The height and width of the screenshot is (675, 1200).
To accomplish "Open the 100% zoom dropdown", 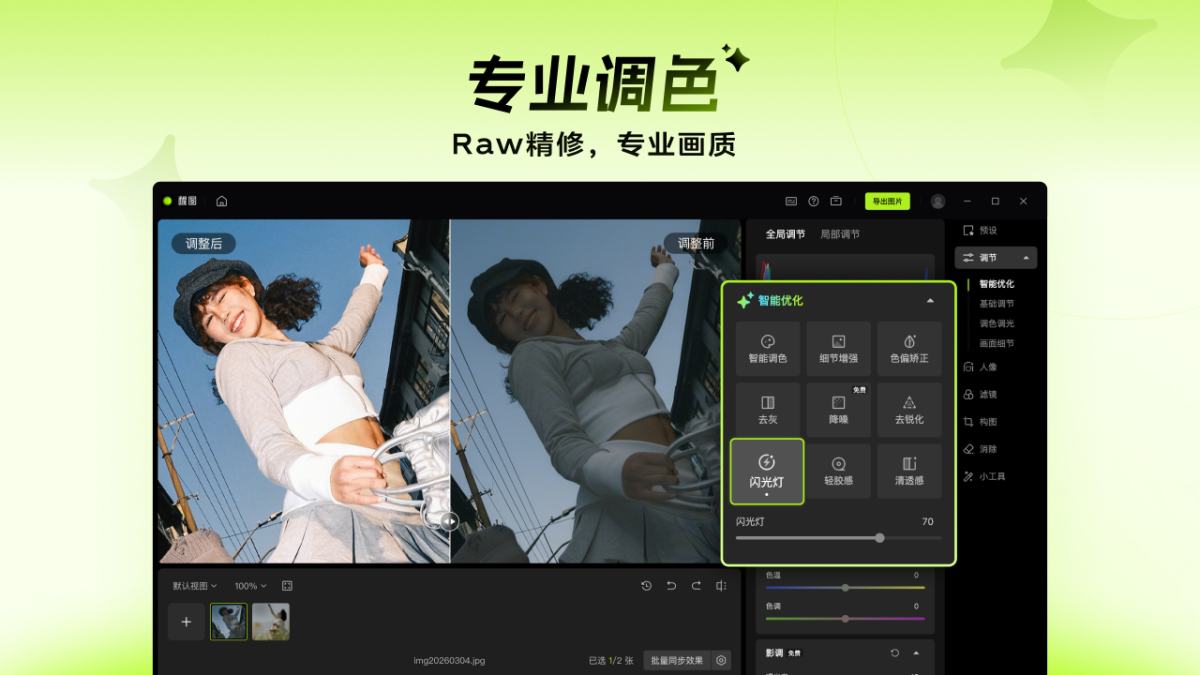I will (x=250, y=586).
